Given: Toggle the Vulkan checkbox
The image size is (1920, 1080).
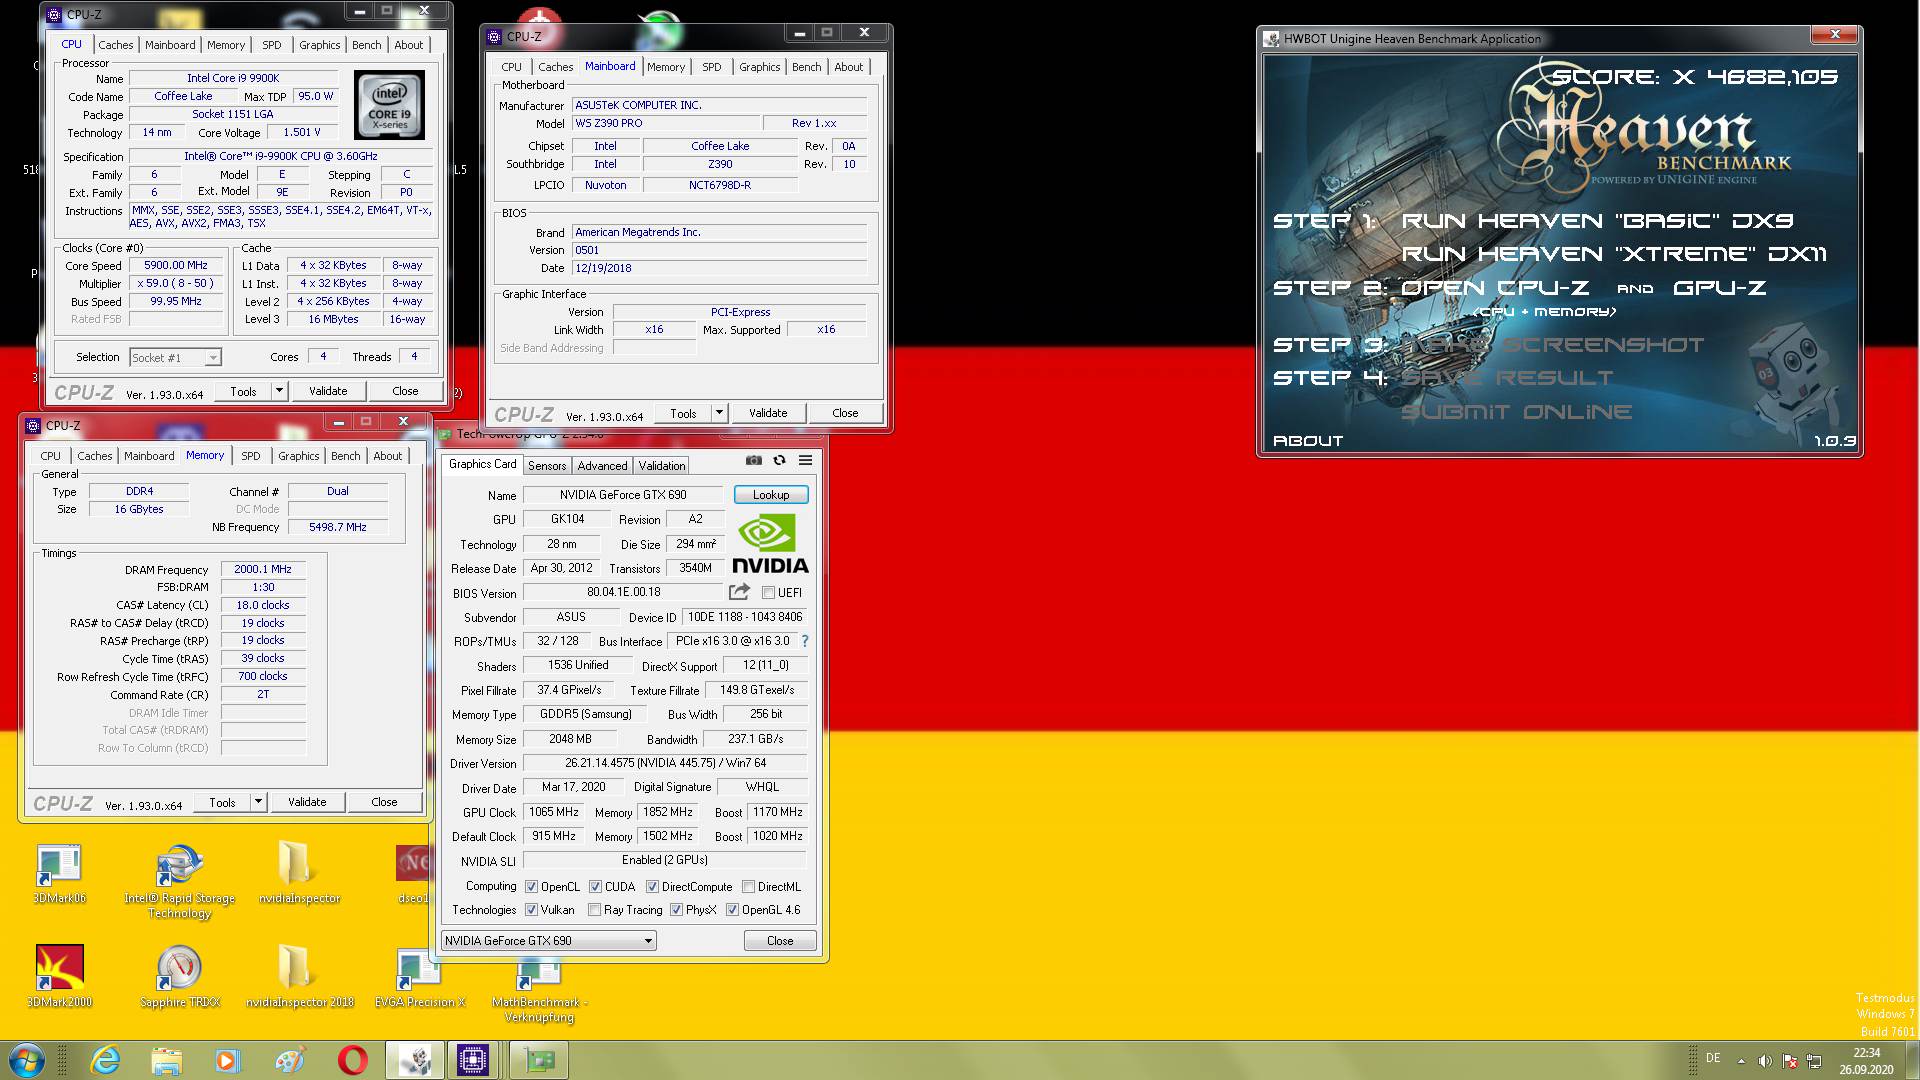Looking at the screenshot, I should click(x=531, y=910).
